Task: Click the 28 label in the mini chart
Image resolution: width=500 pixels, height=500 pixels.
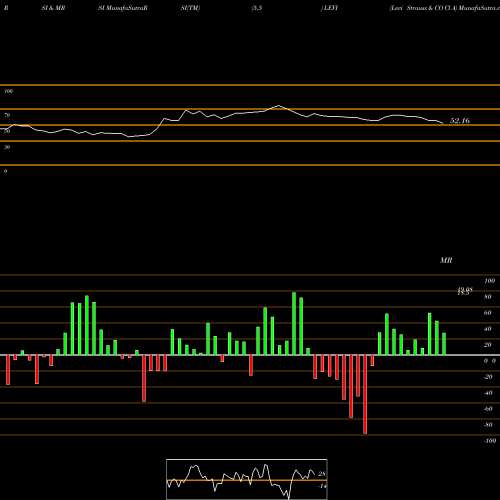Action: pyautogui.click(x=322, y=474)
